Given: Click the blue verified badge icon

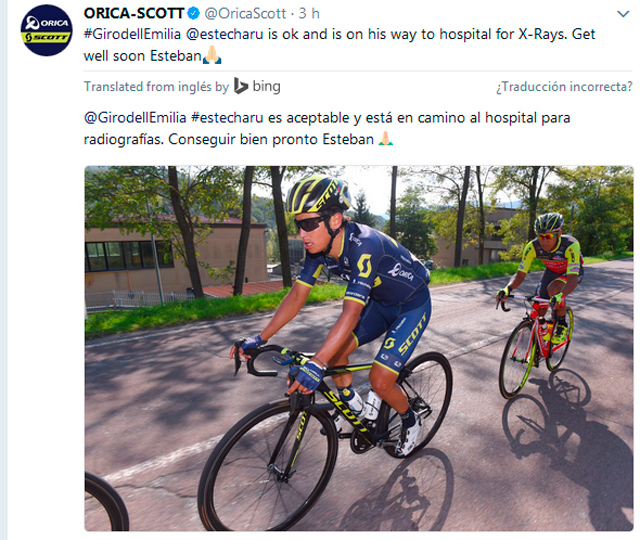Looking at the screenshot, I should (x=193, y=13).
